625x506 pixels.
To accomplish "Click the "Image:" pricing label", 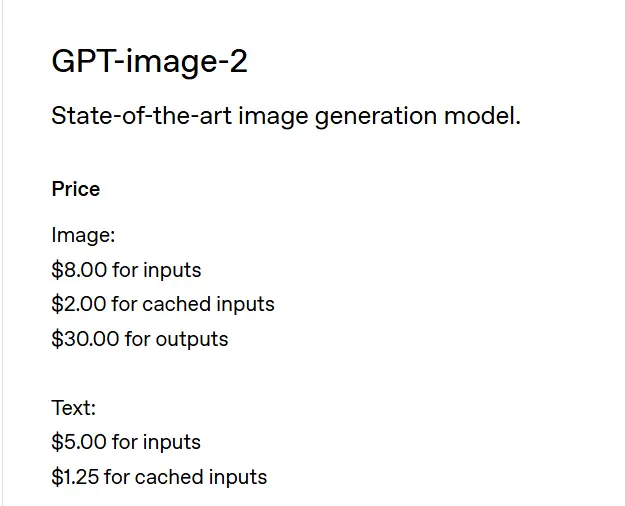I will tap(83, 235).
